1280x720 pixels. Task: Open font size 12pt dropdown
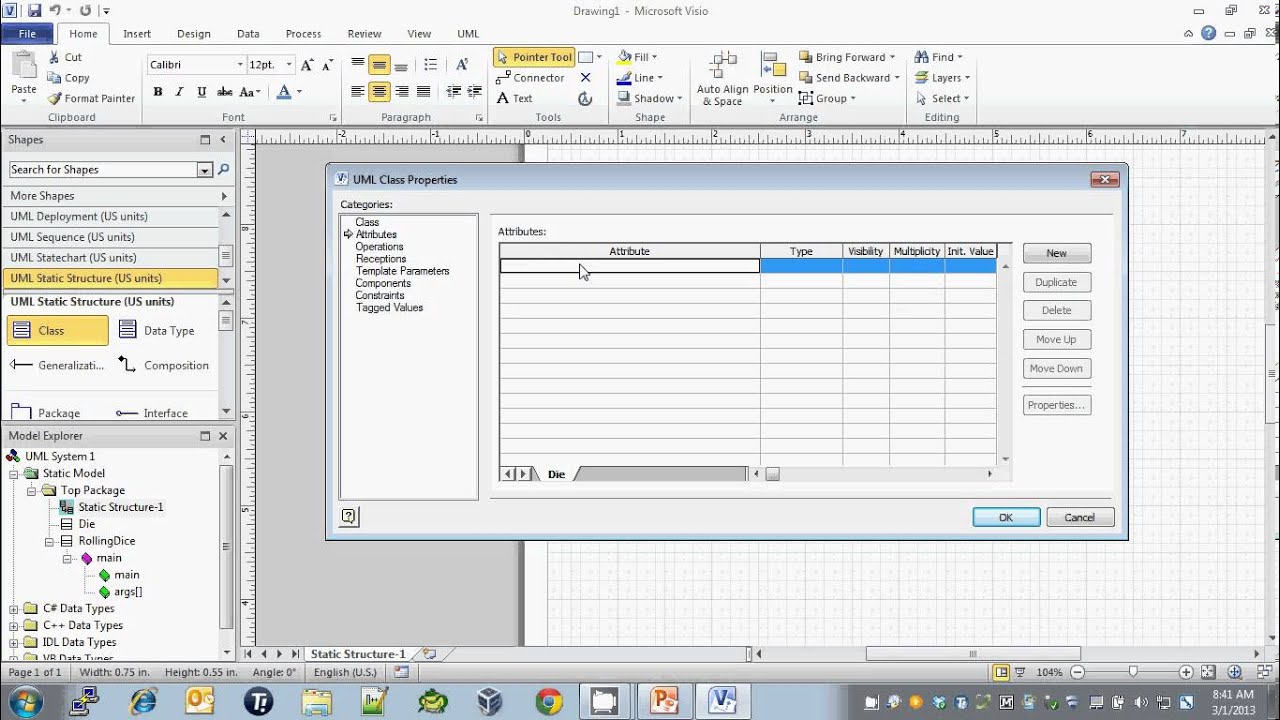click(x=289, y=64)
